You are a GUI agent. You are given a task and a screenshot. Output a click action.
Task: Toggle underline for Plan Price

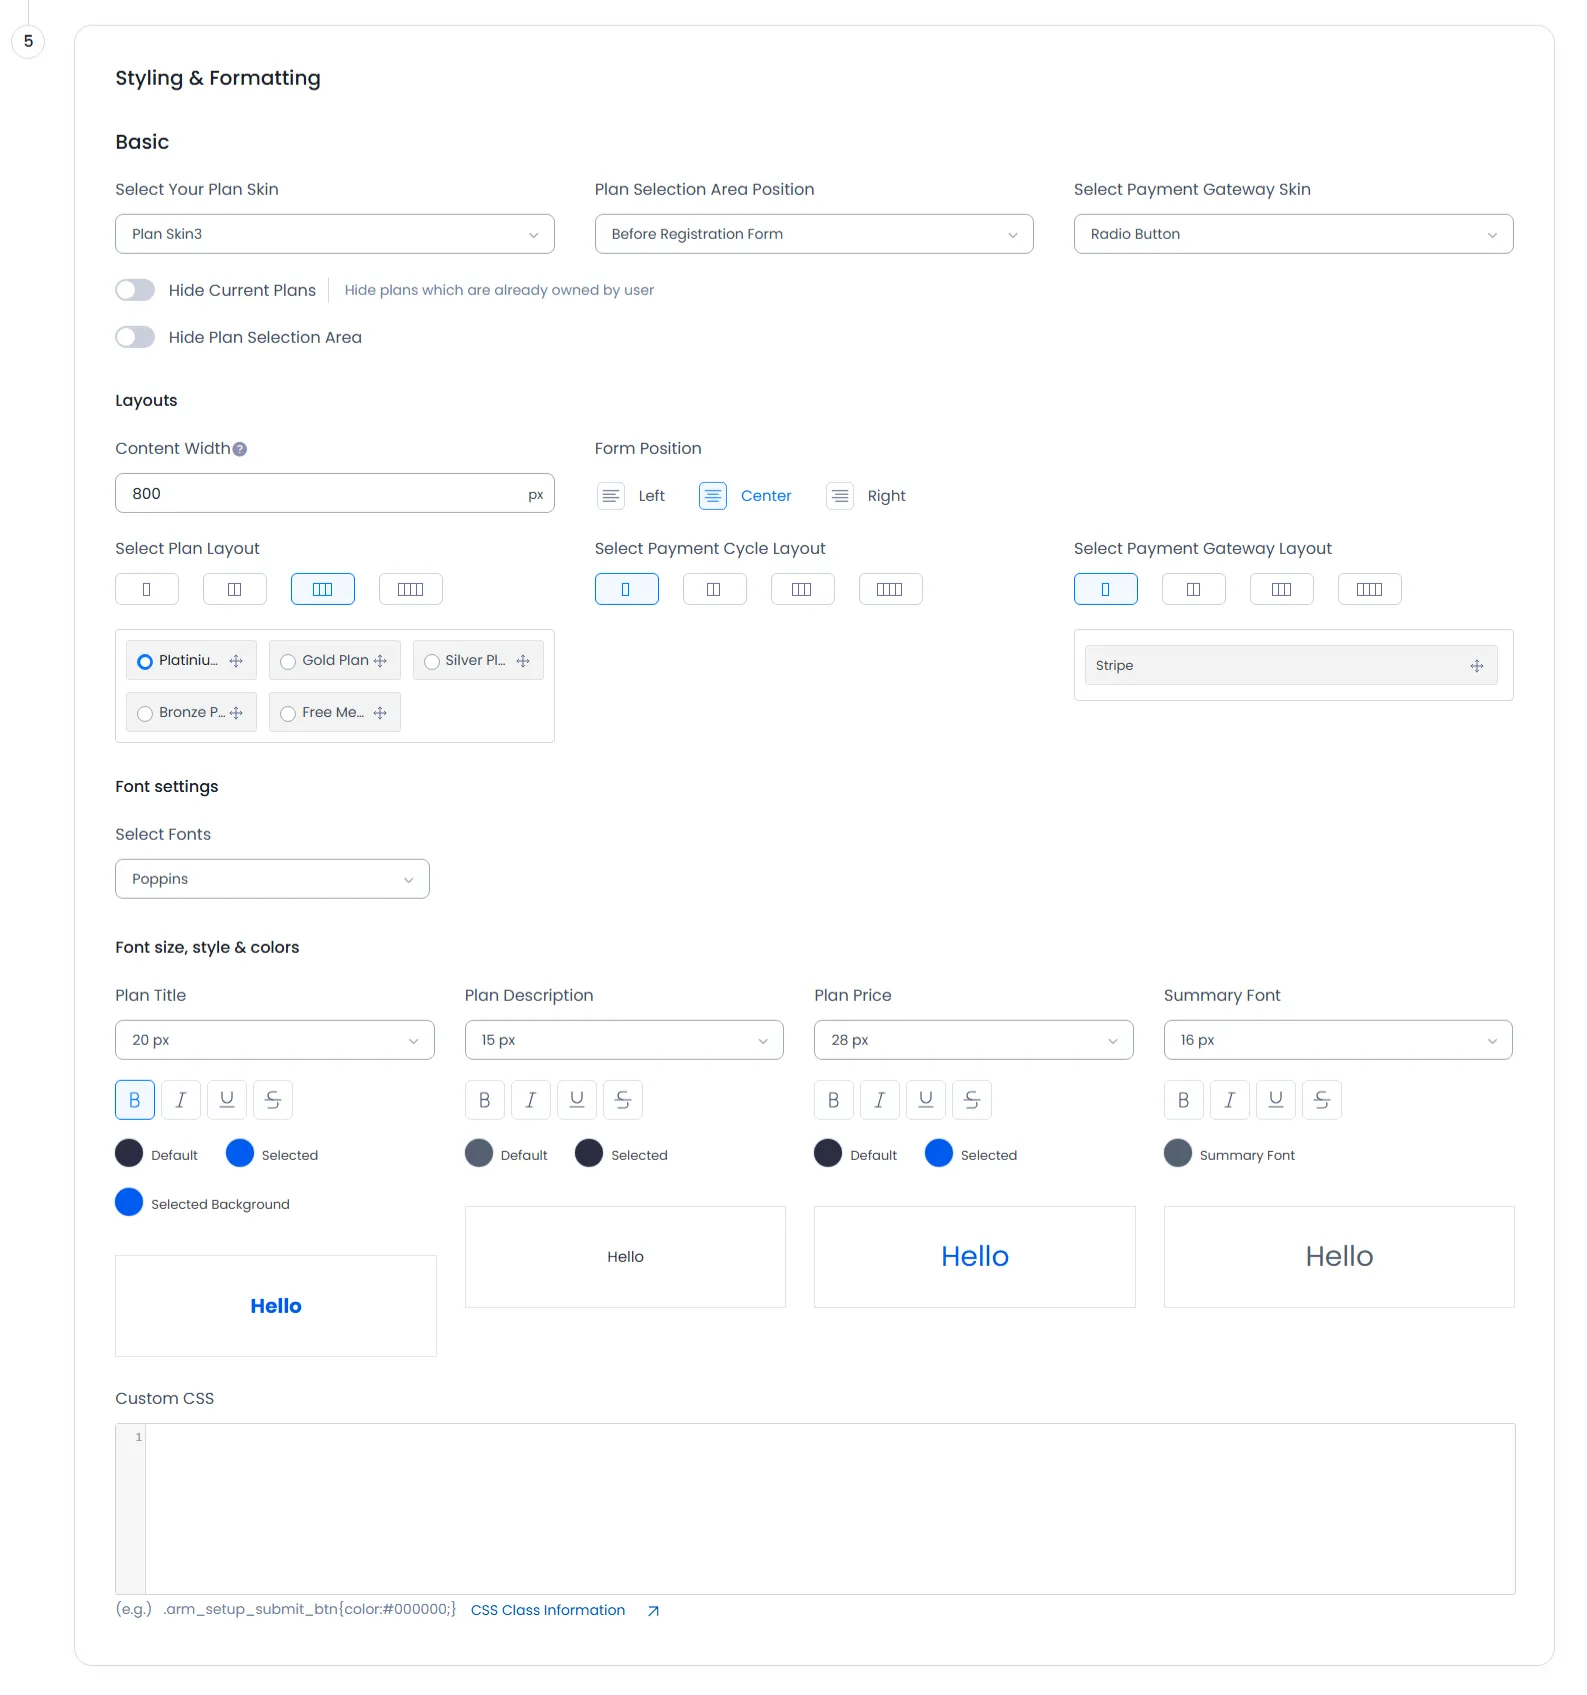tap(926, 1100)
